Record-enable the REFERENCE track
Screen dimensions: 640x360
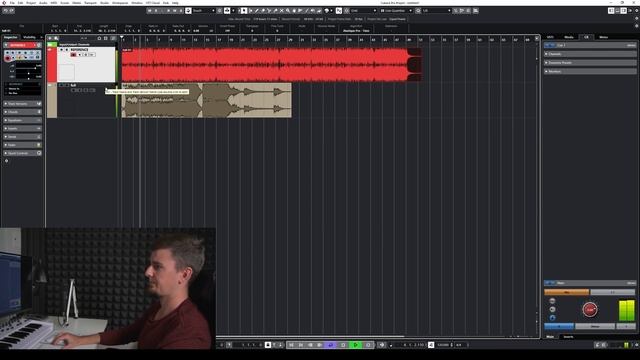click(73, 55)
